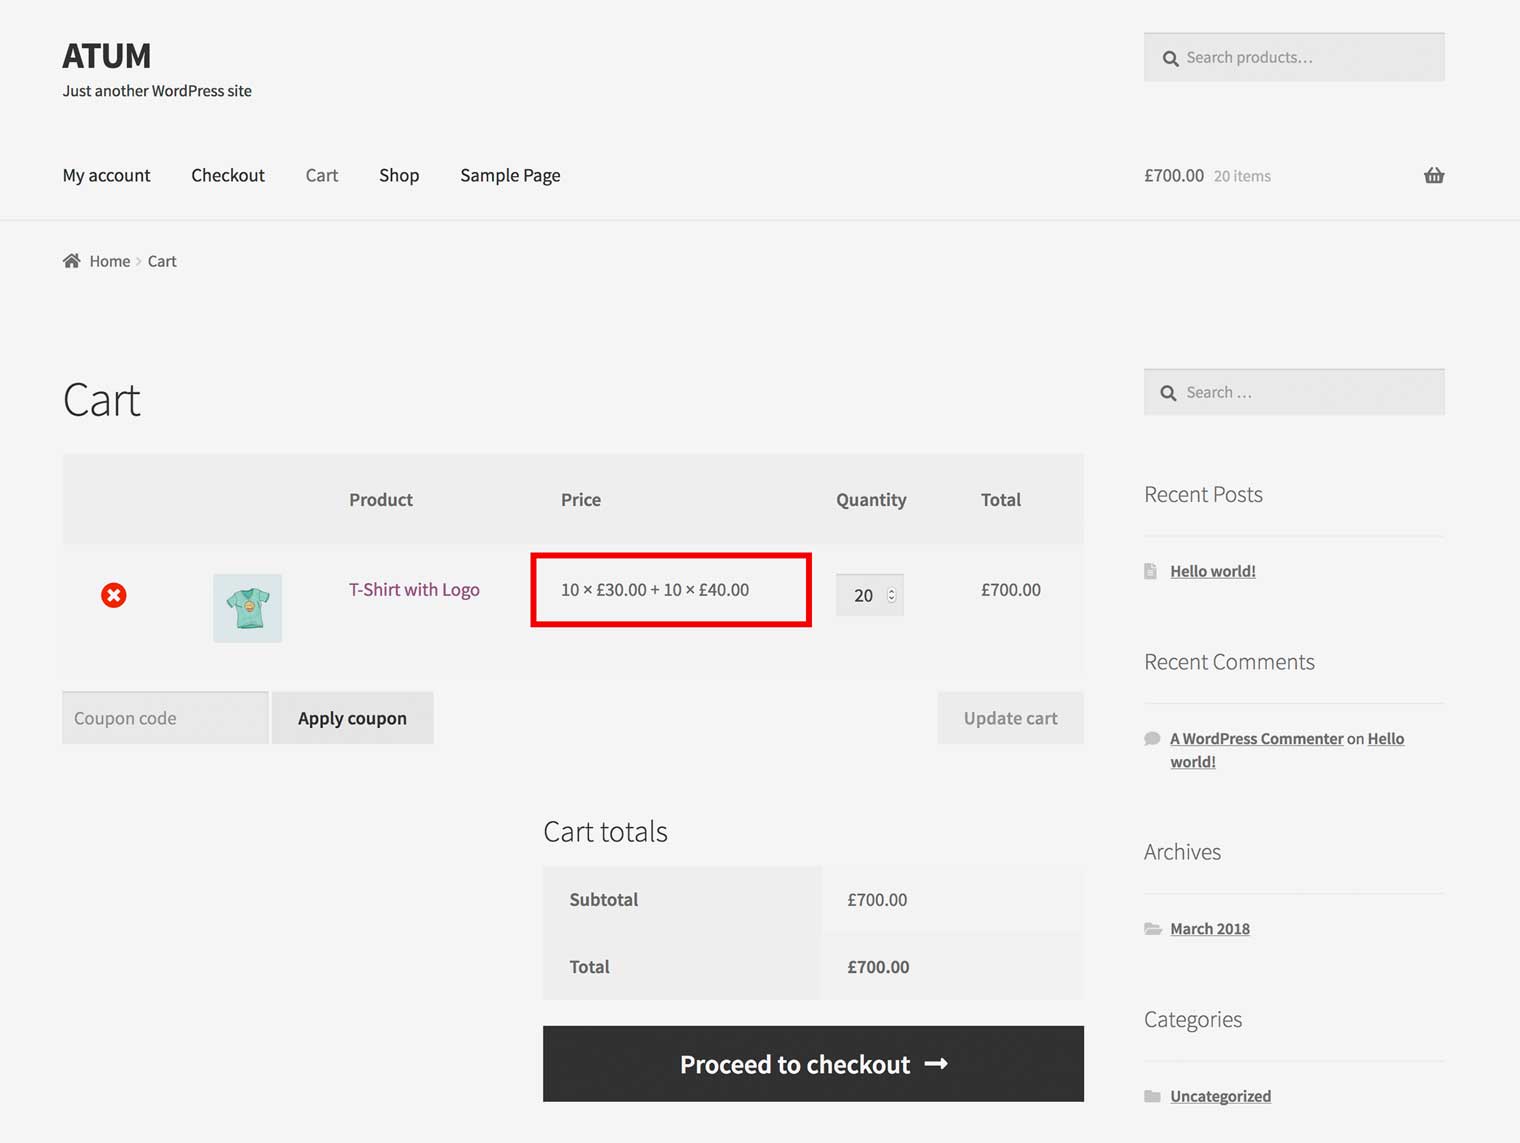Open the March 2018 archive
This screenshot has width=1520, height=1143.
1209,929
